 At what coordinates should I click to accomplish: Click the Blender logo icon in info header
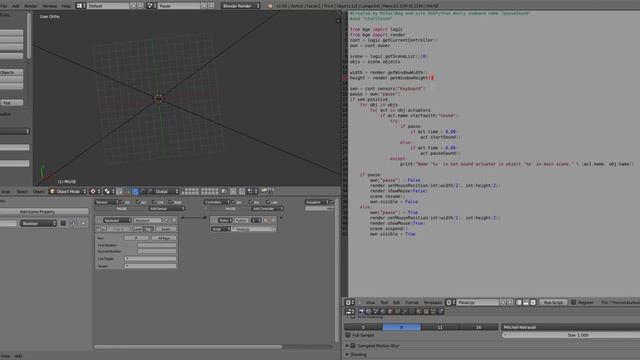point(270,6)
